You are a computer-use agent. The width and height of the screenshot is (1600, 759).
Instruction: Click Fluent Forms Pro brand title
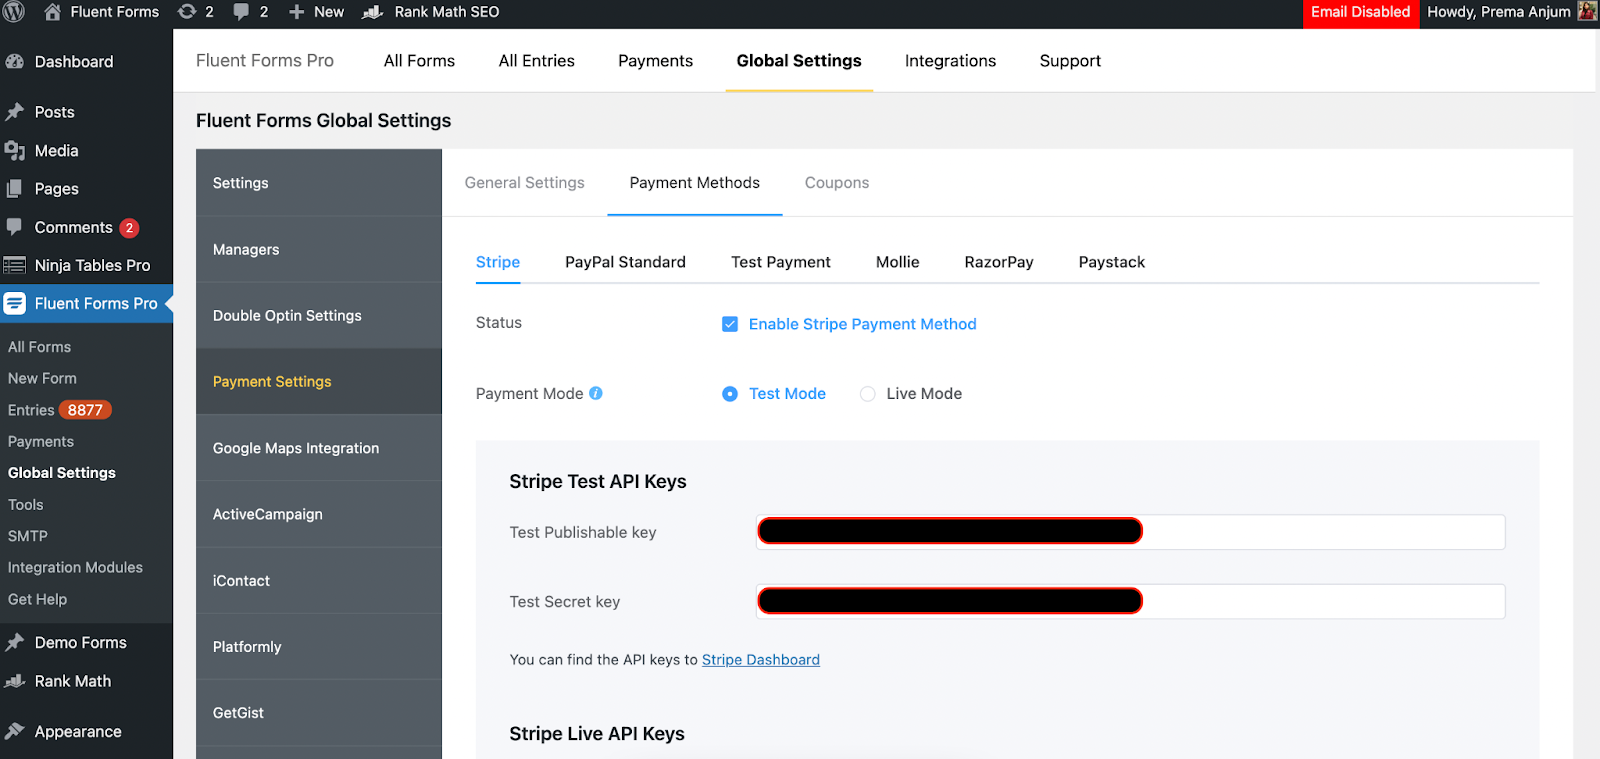[x=265, y=61]
